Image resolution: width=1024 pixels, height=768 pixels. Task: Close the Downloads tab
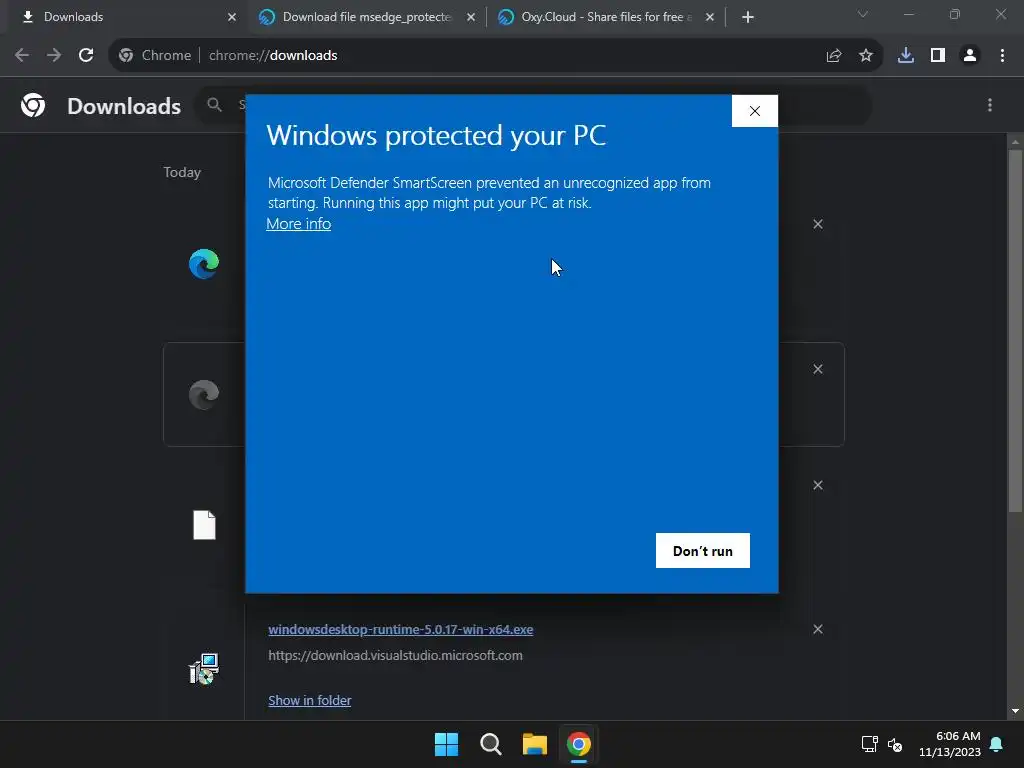point(232,17)
